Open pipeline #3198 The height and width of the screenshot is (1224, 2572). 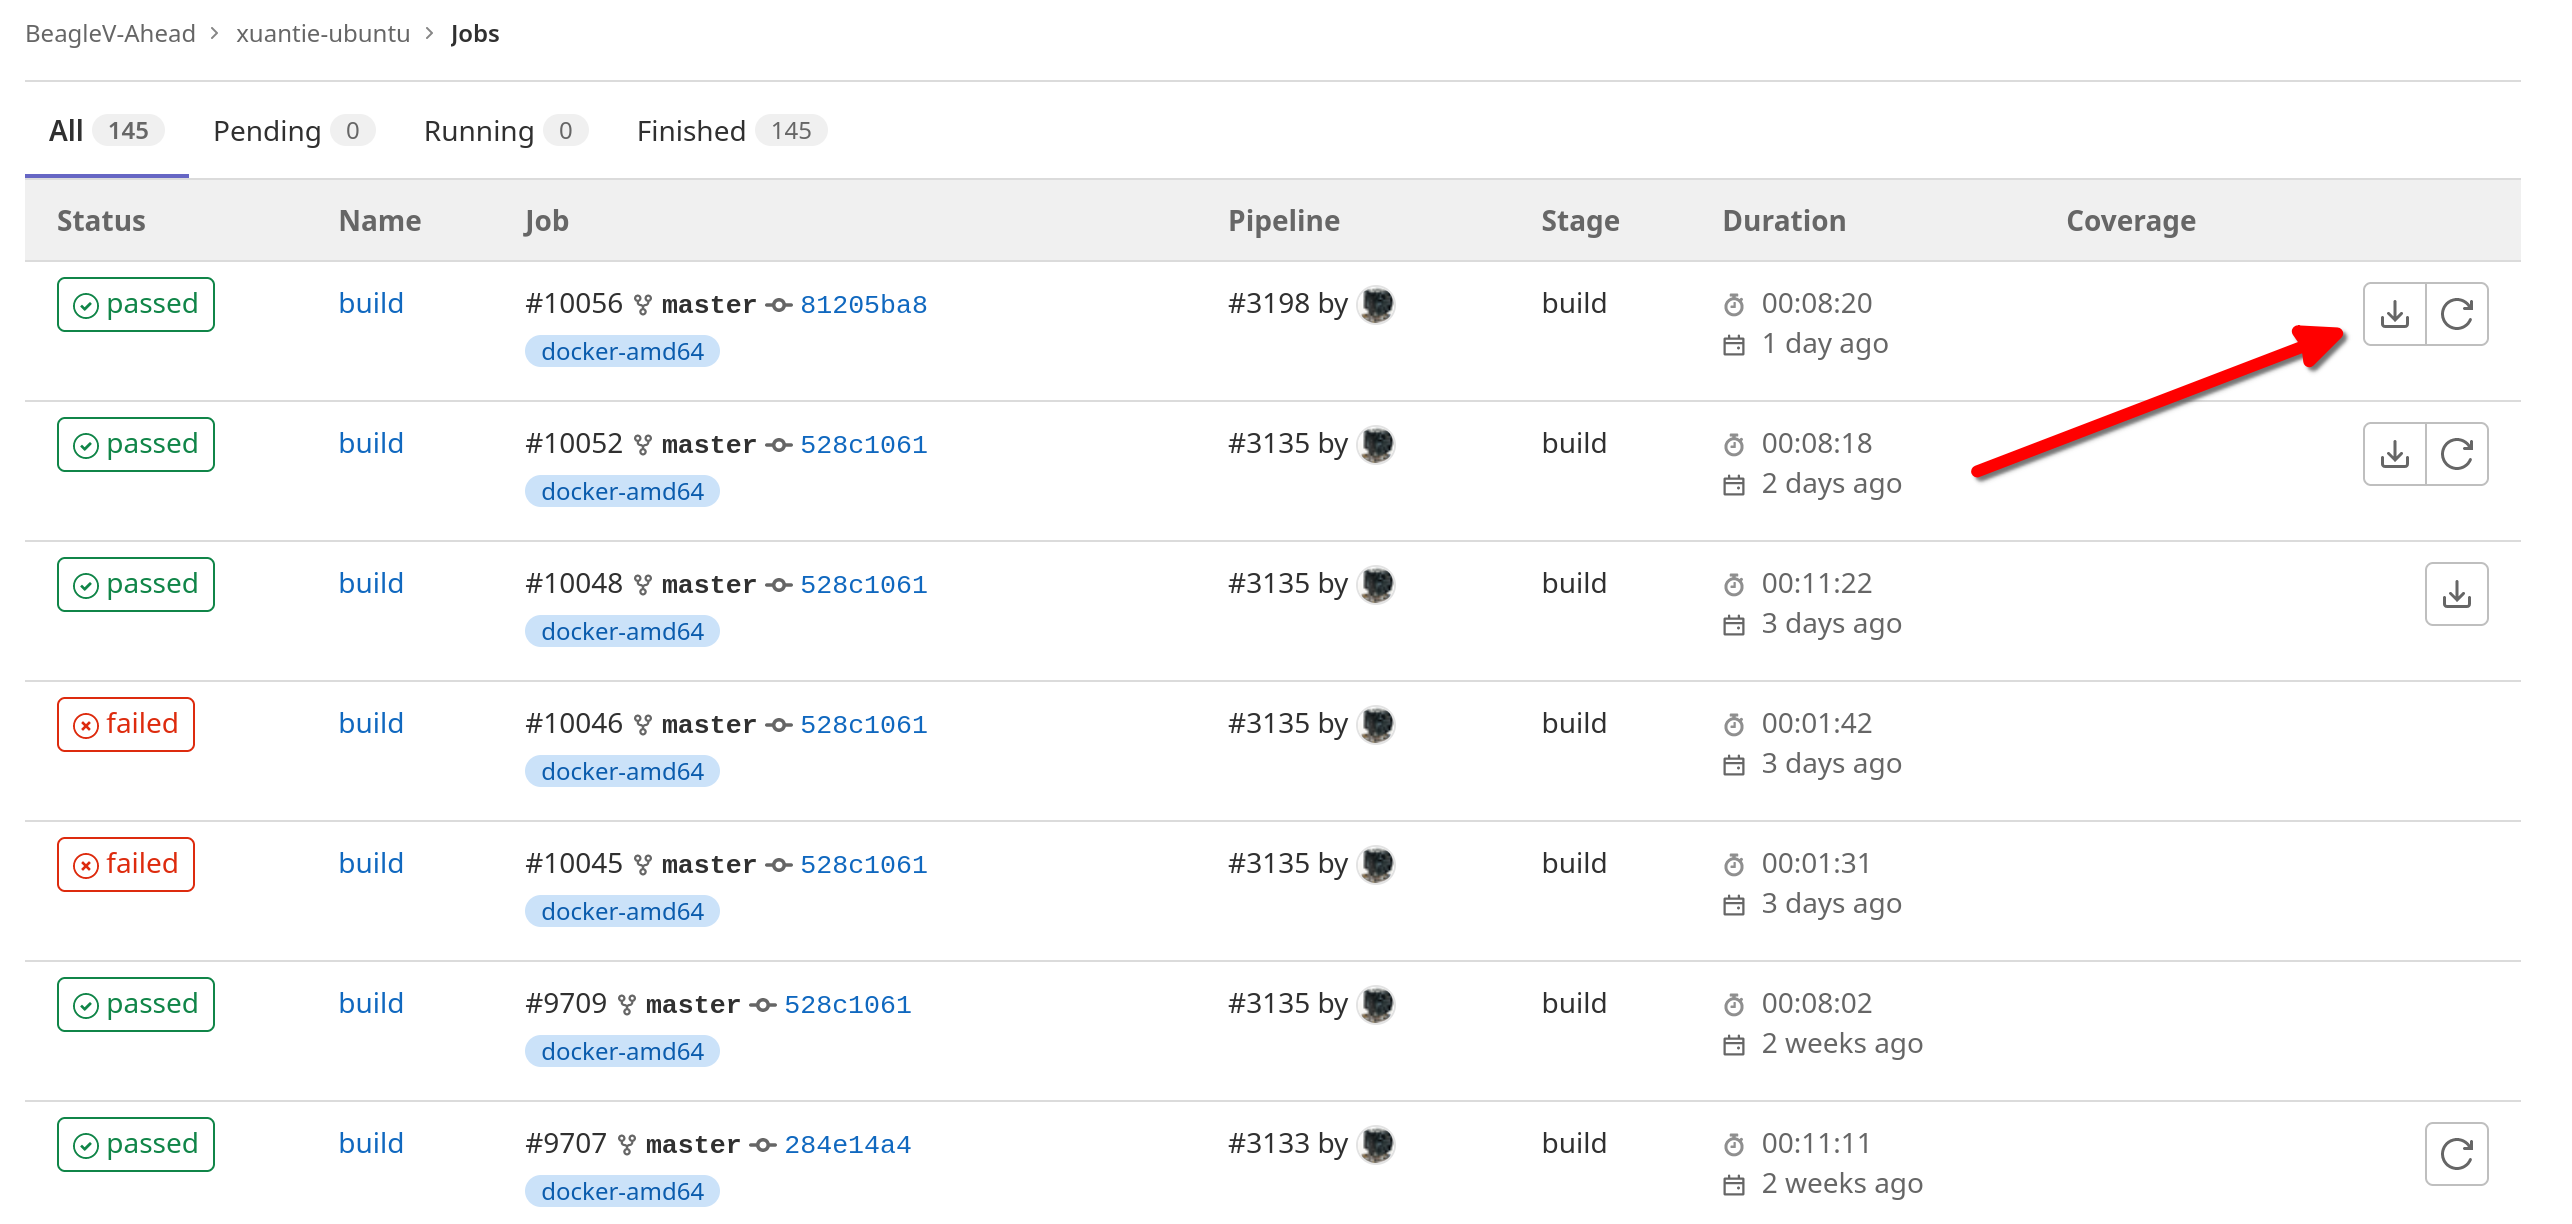pyautogui.click(x=1268, y=304)
